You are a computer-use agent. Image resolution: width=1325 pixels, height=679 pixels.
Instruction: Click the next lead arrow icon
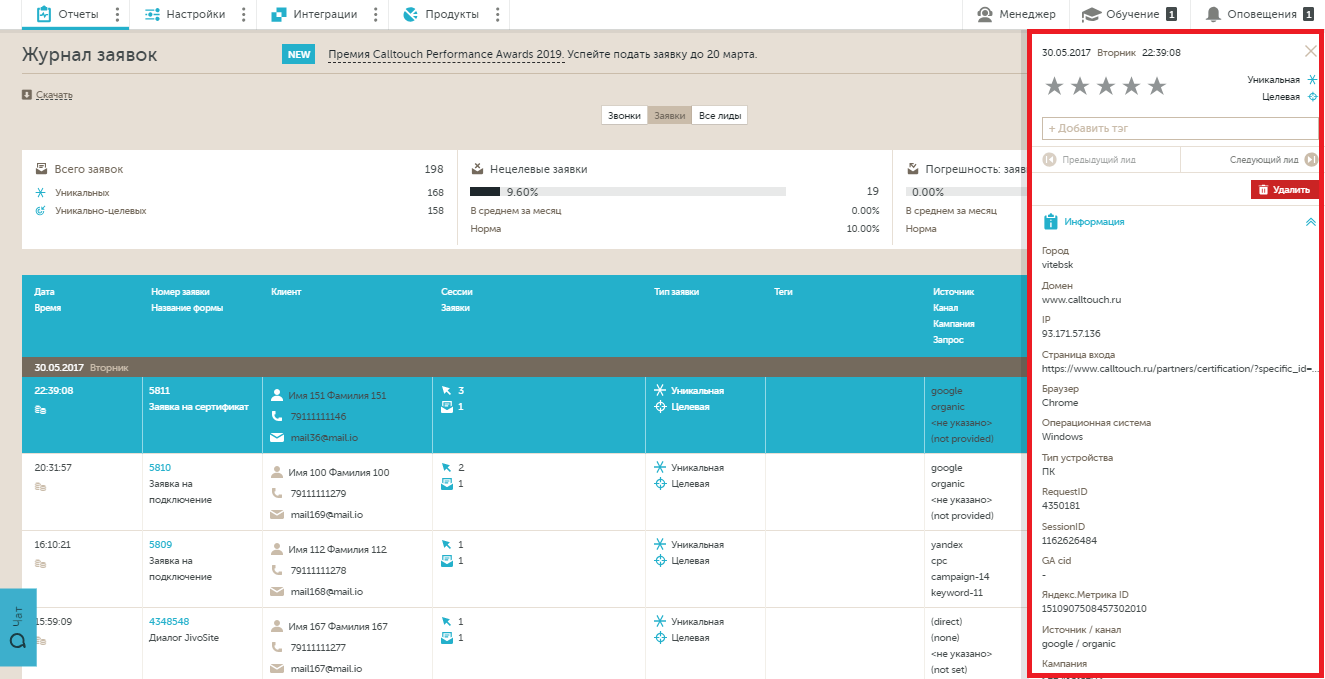pyautogui.click(x=1310, y=160)
